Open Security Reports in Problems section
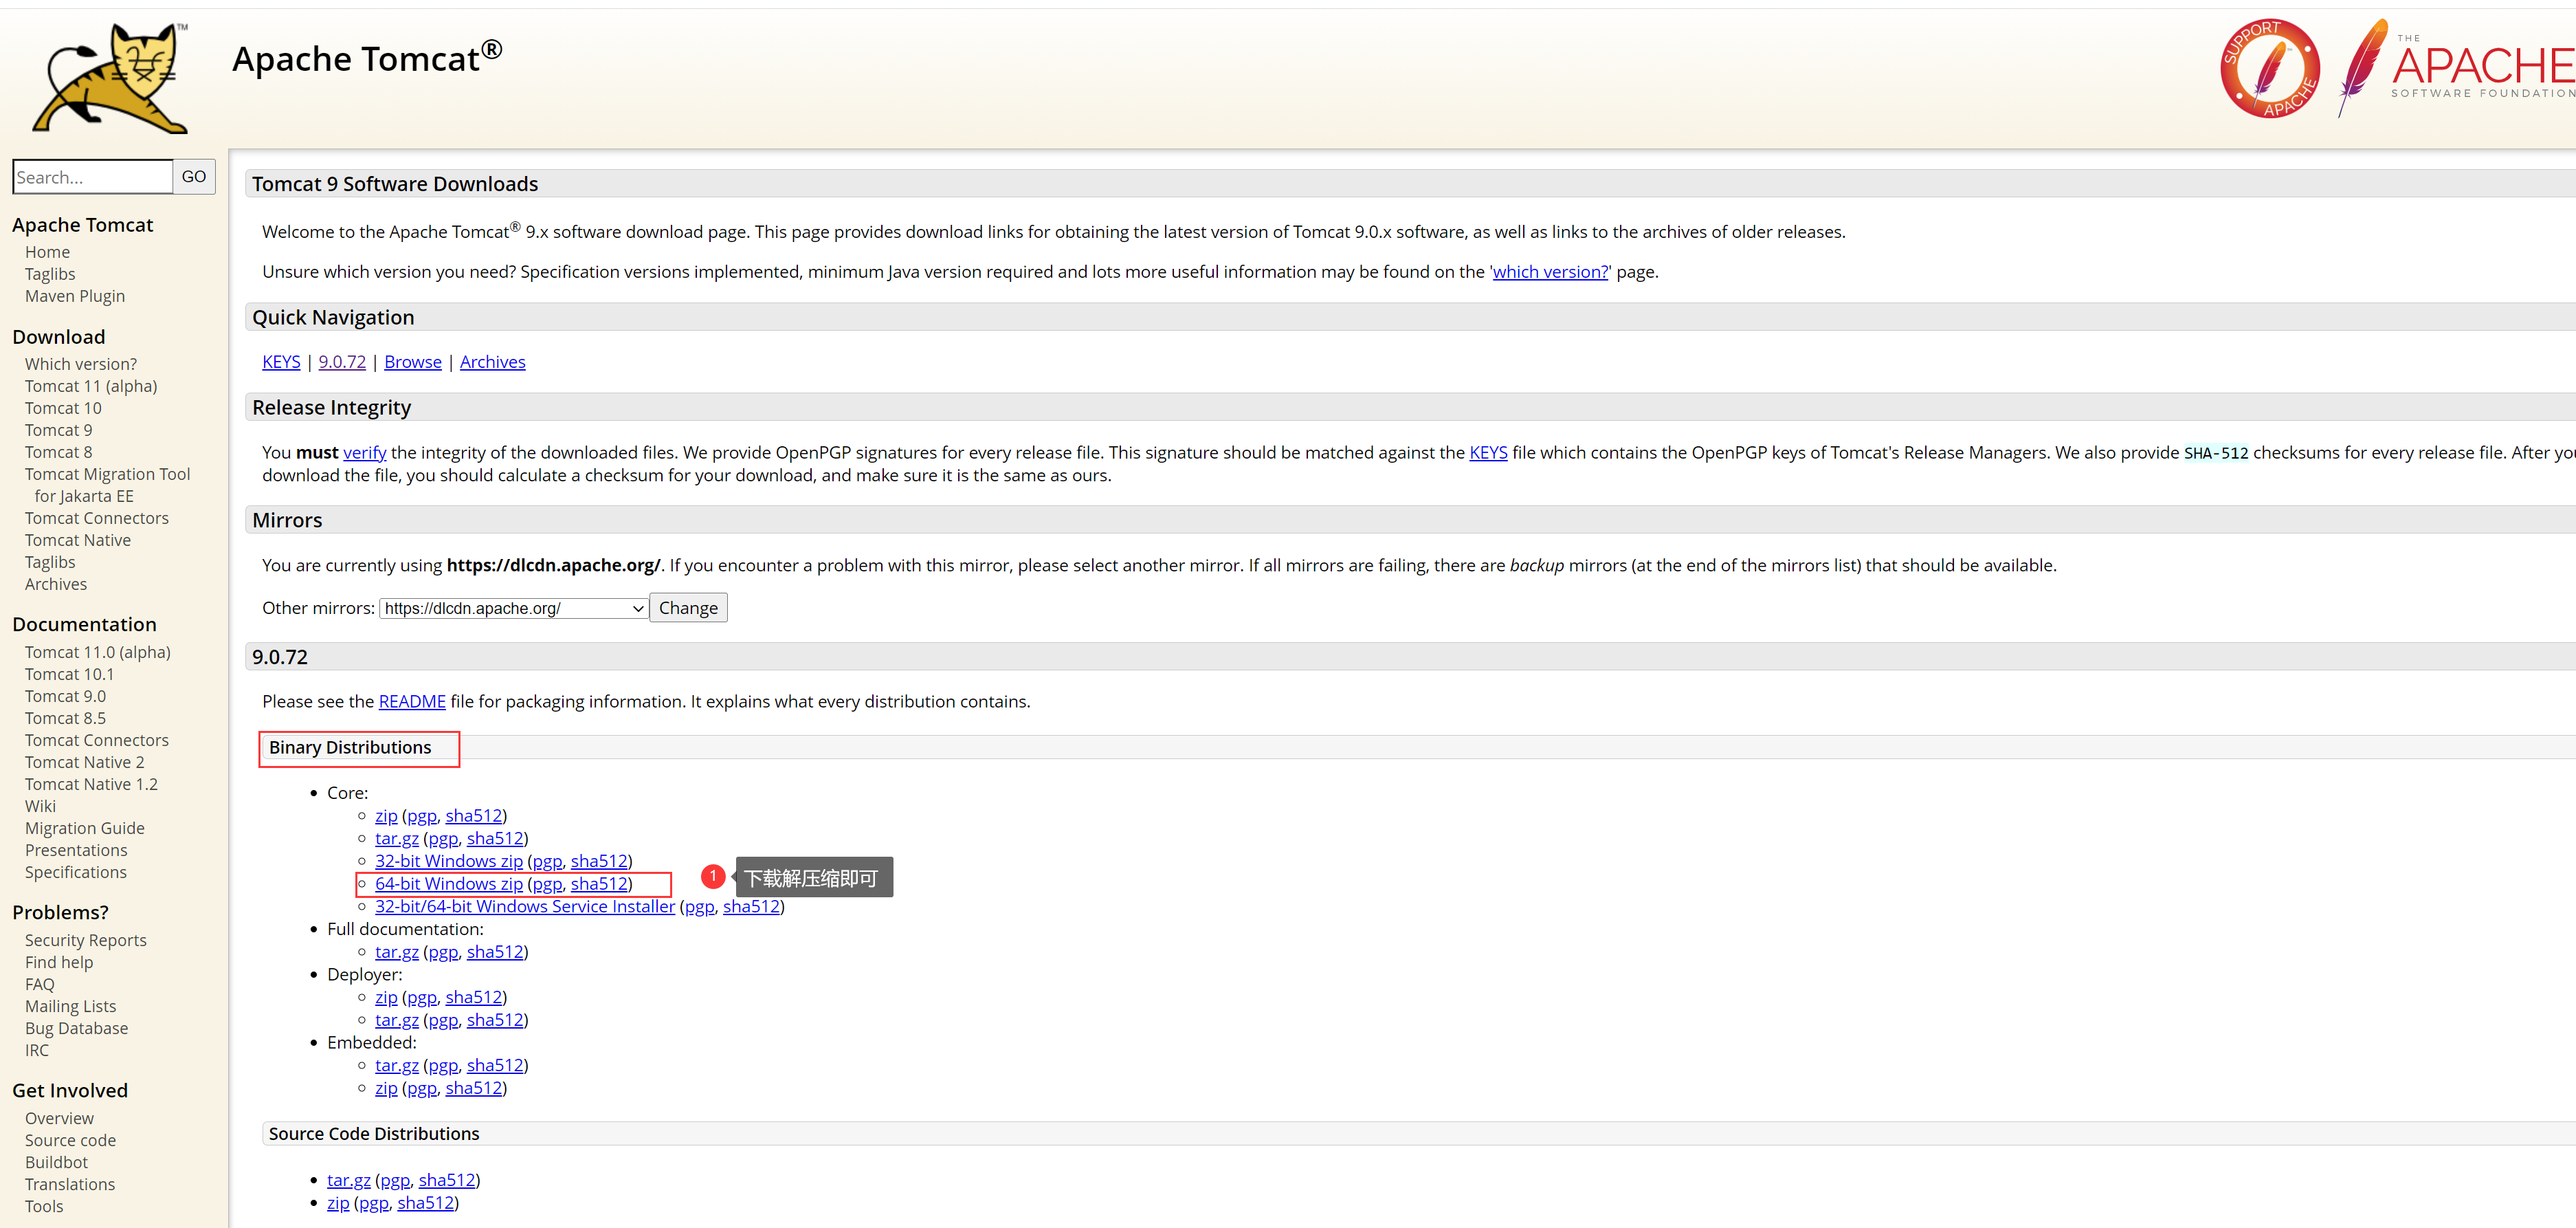Screen dimensions: 2576x1228 (85, 940)
